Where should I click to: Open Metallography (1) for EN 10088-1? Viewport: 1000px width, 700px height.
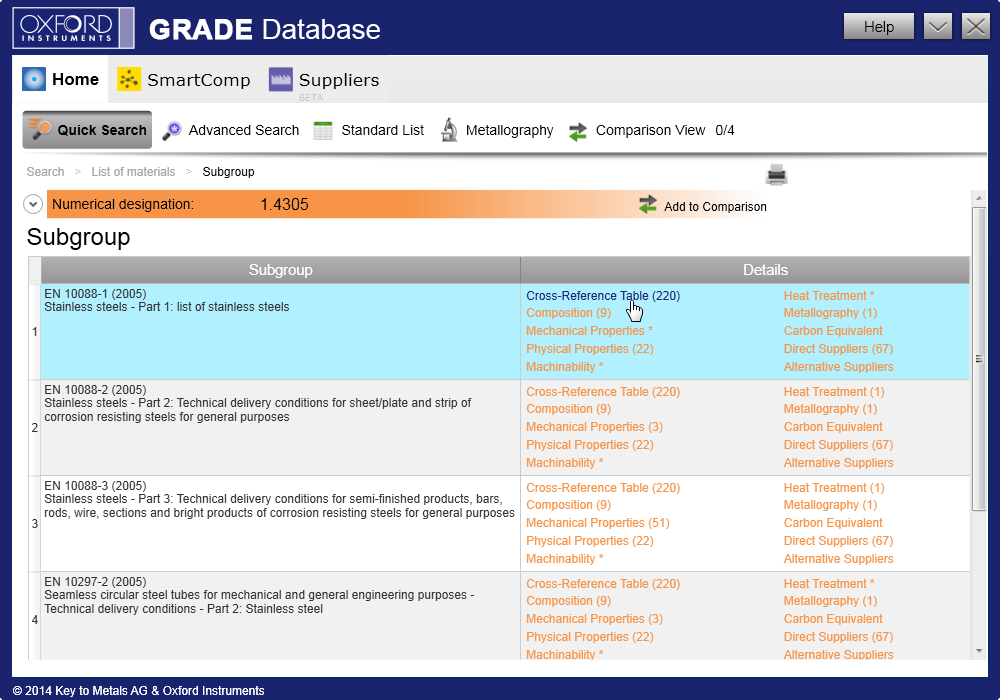click(x=830, y=313)
